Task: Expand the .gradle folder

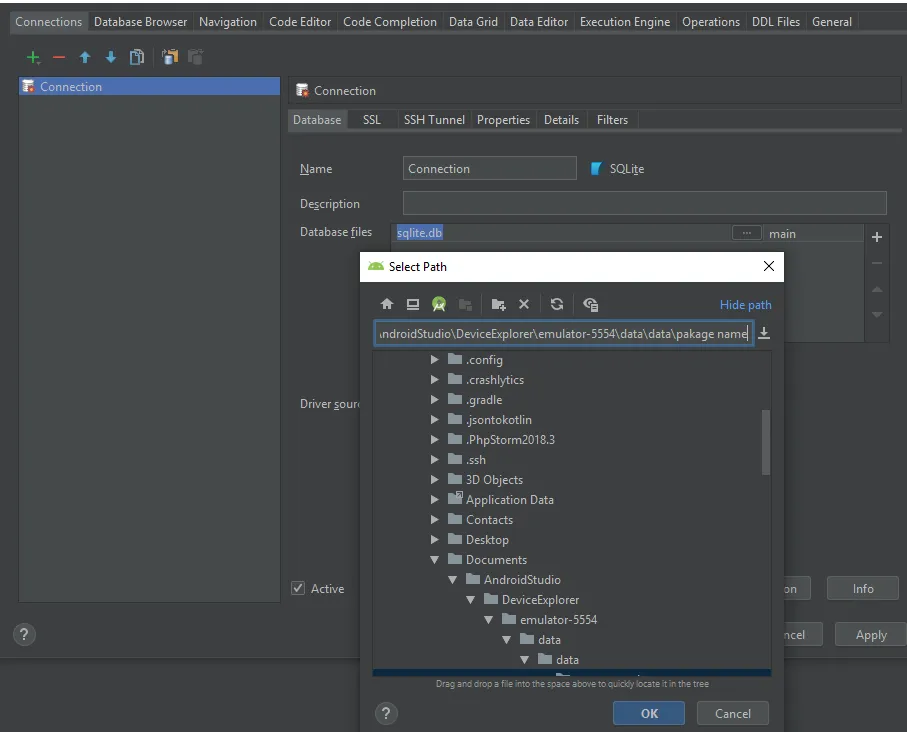Action: (x=434, y=400)
